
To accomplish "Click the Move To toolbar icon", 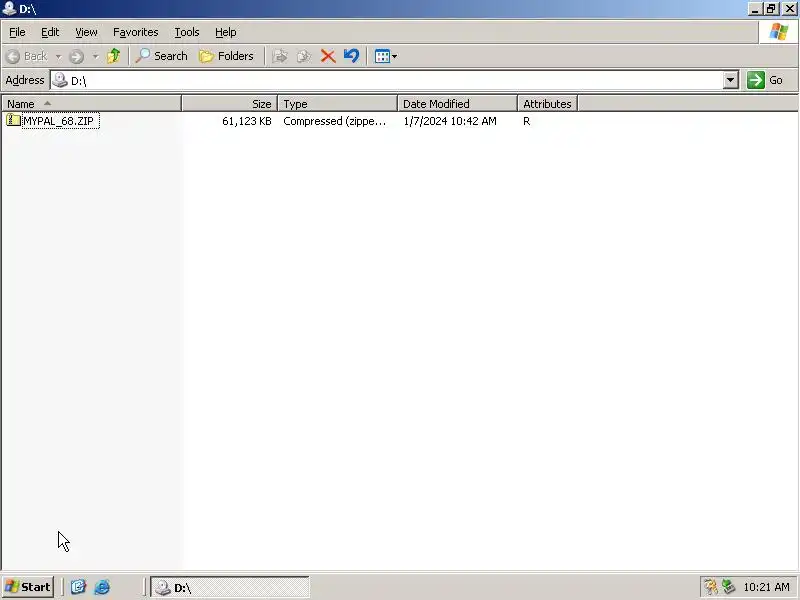I will 280,56.
